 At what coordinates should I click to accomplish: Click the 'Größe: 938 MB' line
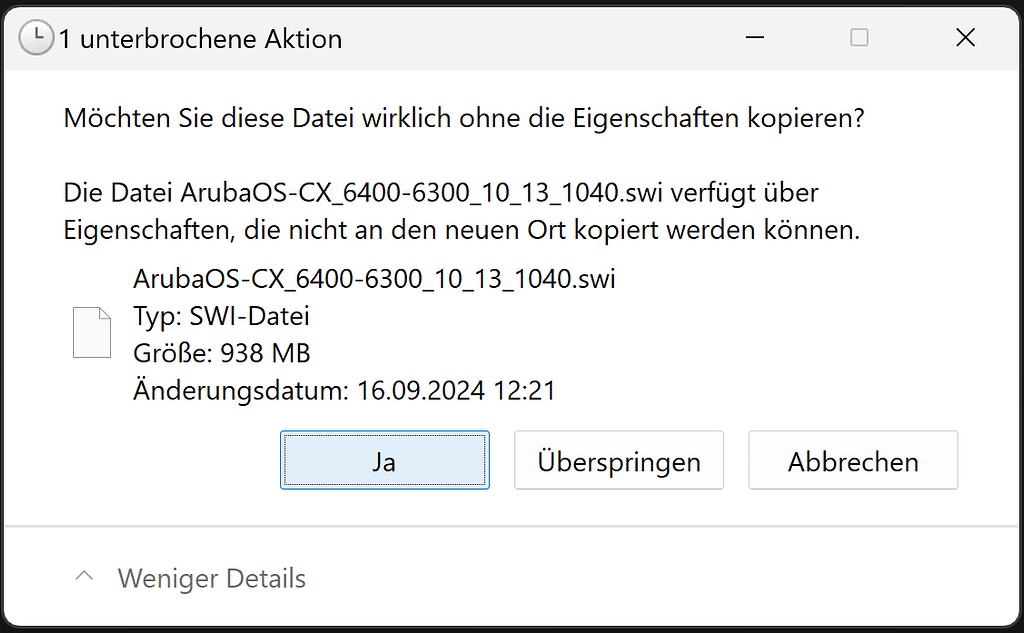tap(221, 353)
